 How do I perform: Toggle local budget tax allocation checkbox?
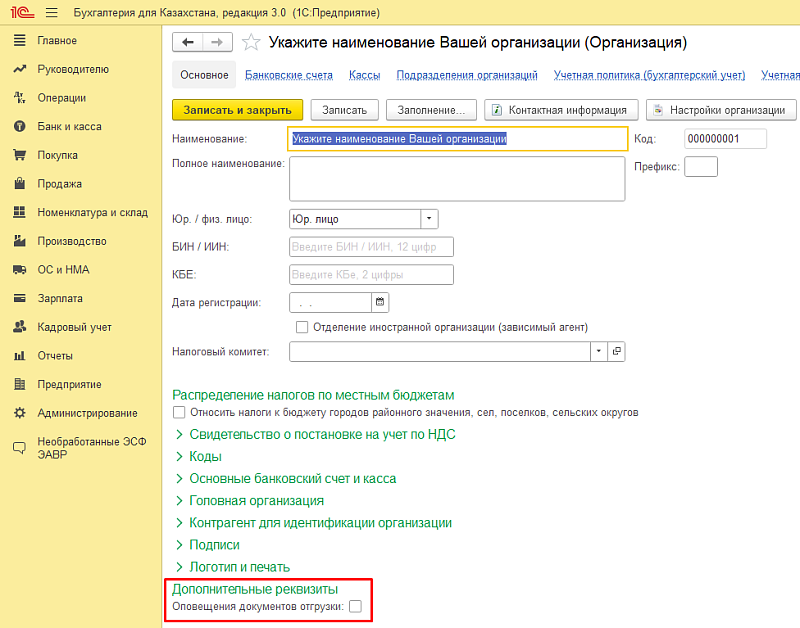pos(179,412)
